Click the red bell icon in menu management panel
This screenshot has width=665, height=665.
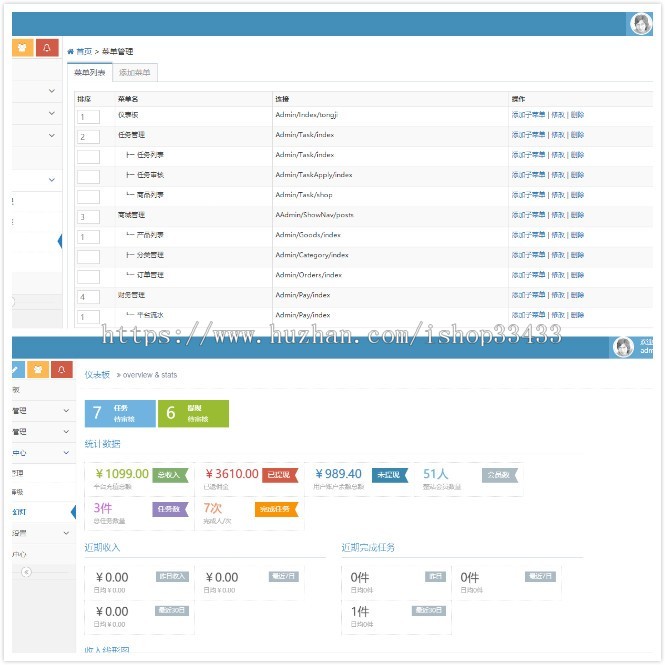point(47,48)
